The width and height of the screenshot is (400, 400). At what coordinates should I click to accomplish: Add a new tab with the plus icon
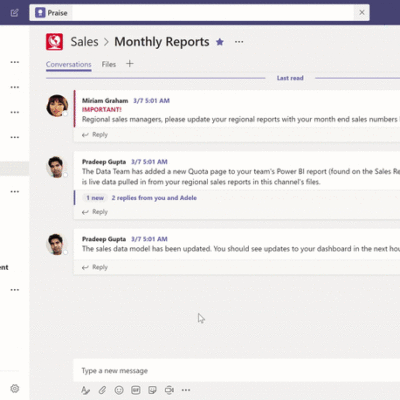[130, 64]
